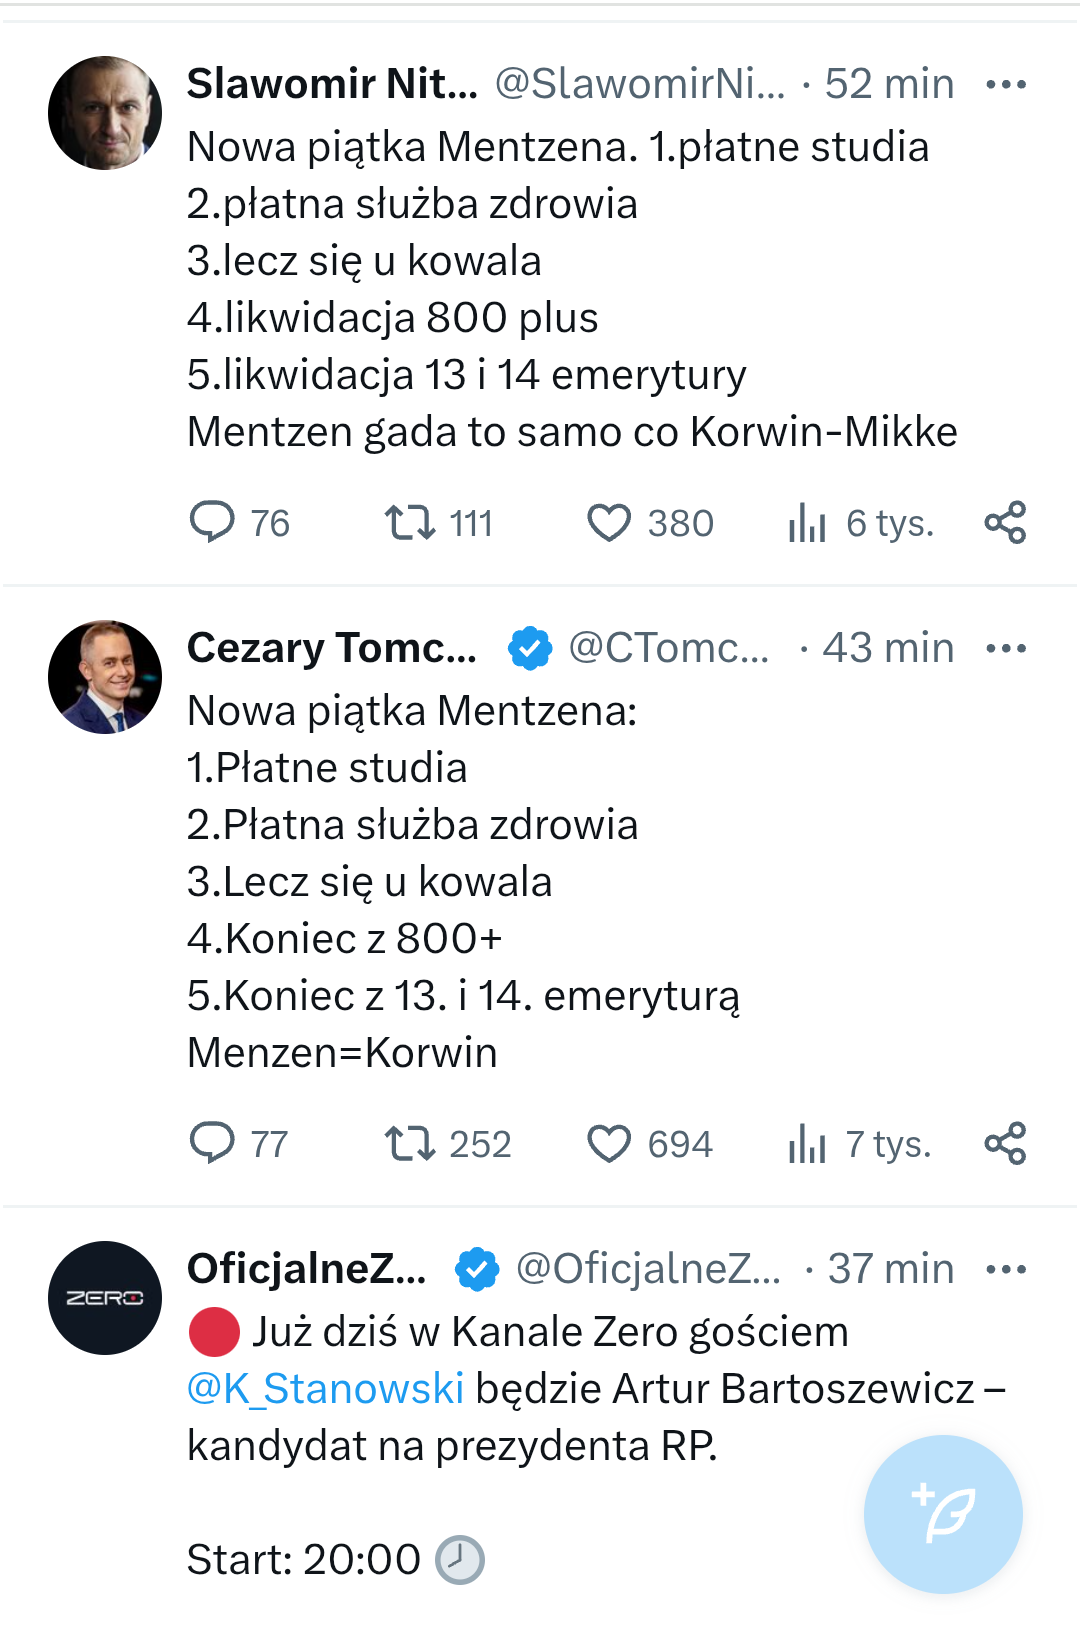Open the Kanal Zero profile avatar
The height and width of the screenshot is (1626, 1080).
pyautogui.click(x=105, y=1298)
